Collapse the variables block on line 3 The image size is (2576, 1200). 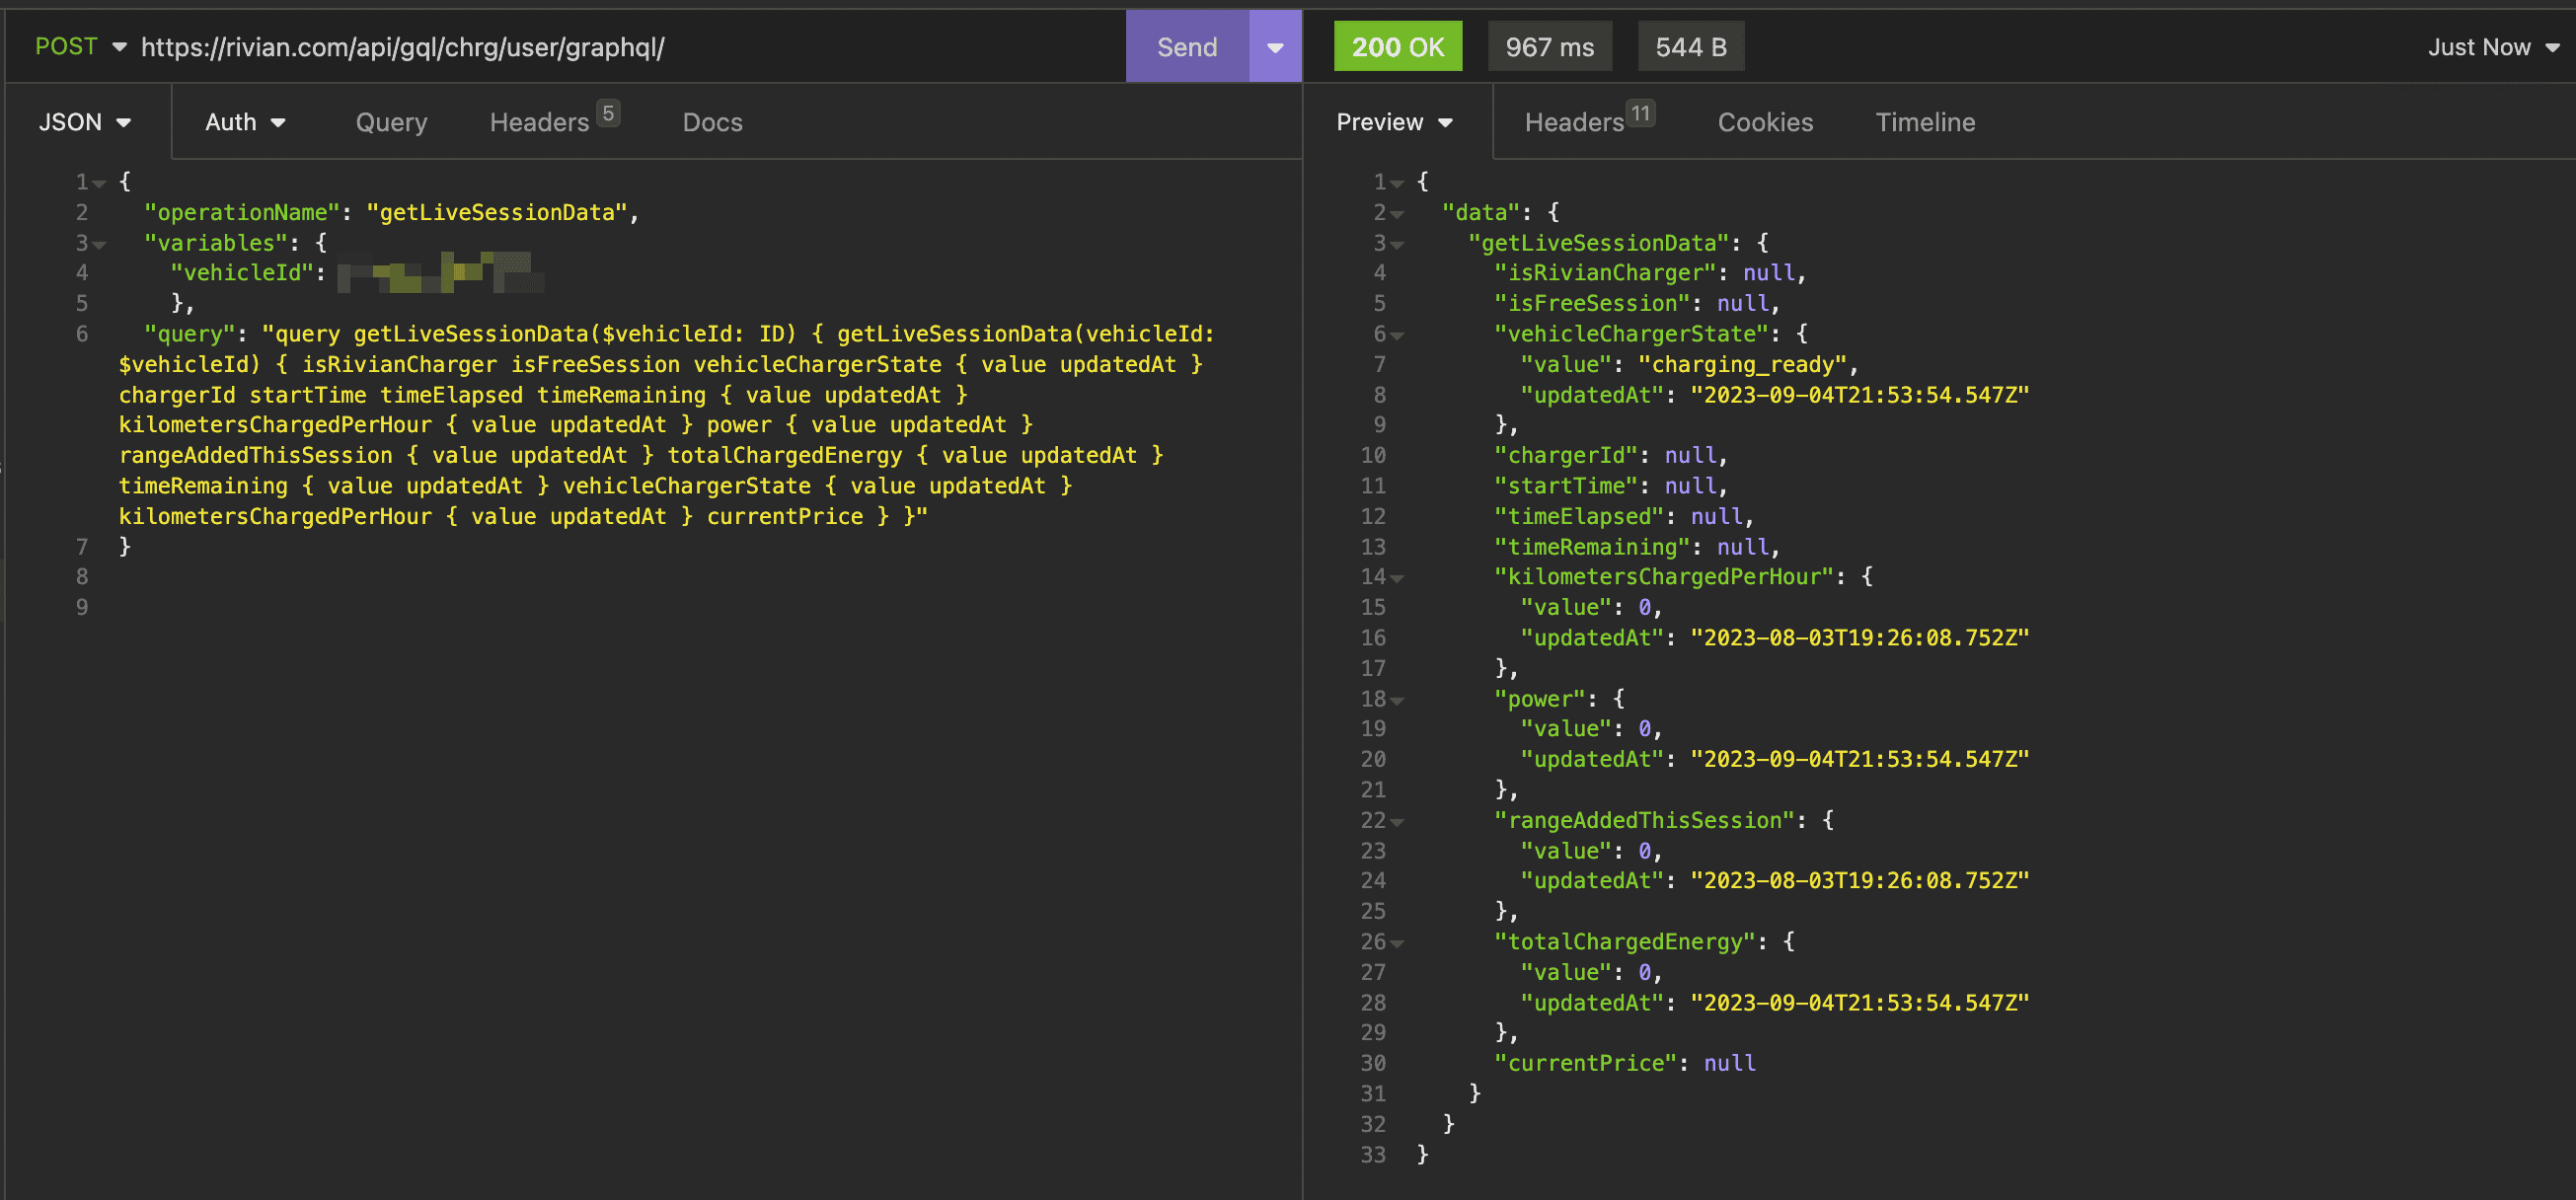99,244
